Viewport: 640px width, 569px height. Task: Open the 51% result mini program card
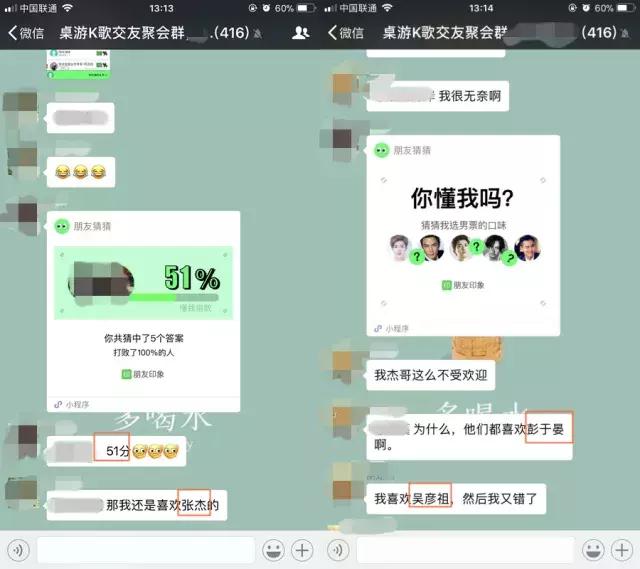click(143, 311)
